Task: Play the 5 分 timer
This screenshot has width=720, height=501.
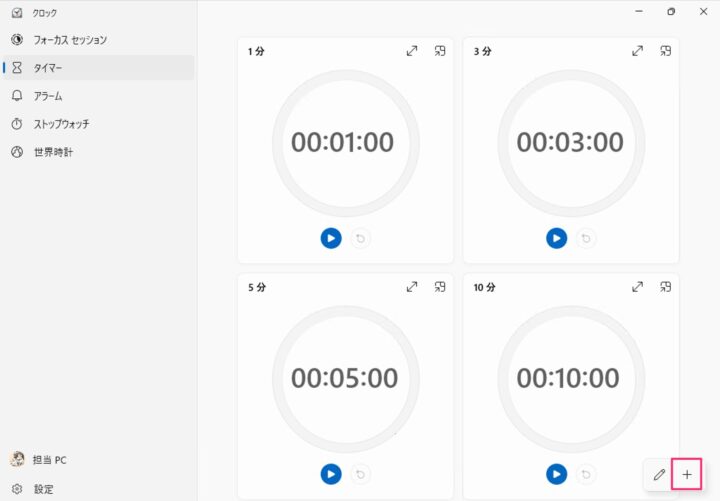Action: [x=331, y=474]
